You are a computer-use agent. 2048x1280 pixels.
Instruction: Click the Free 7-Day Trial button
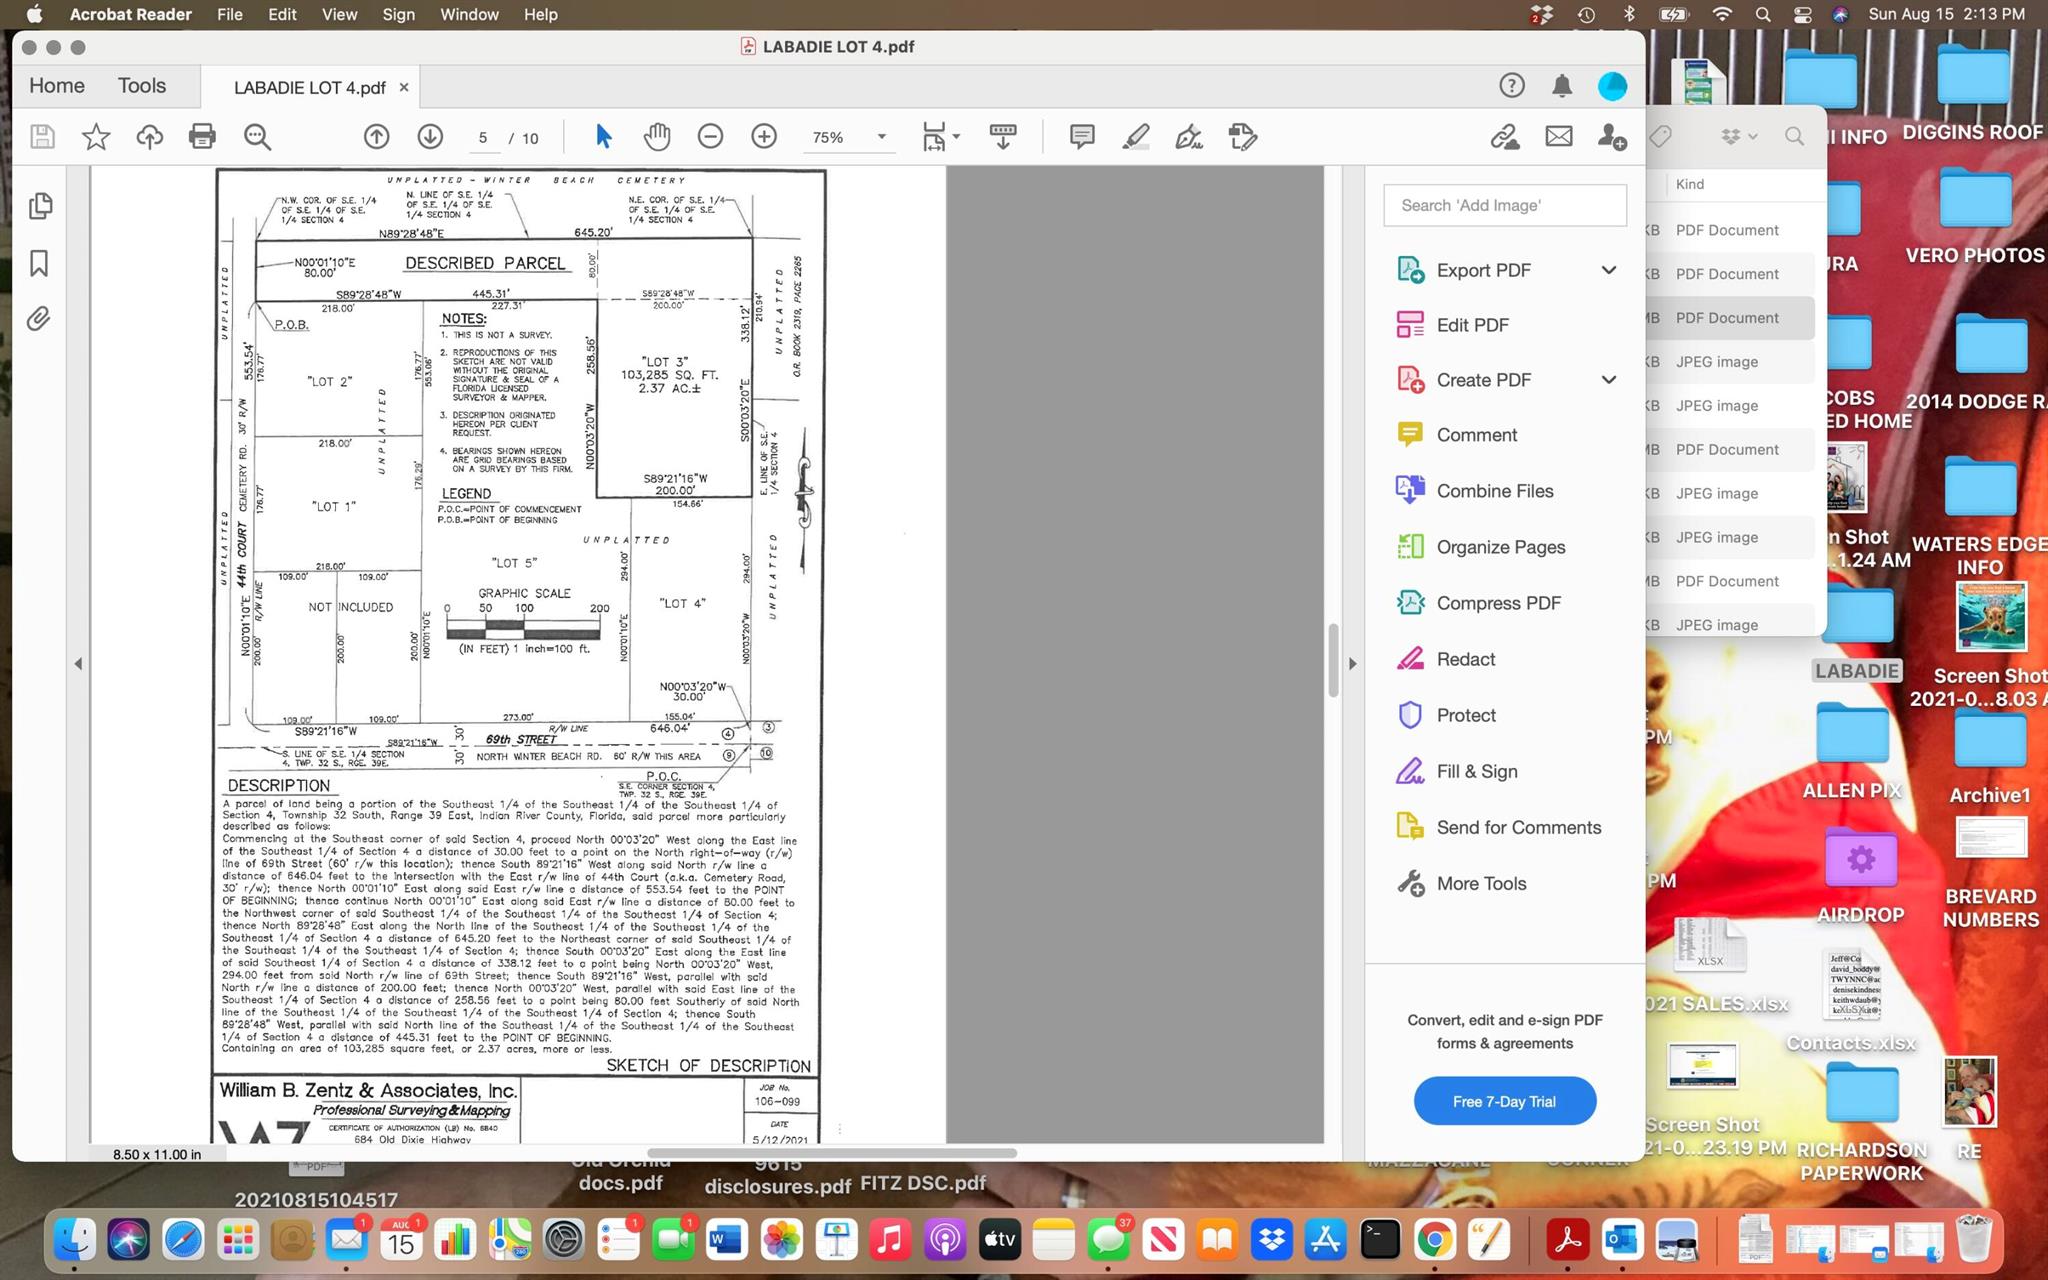pyautogui.click(x=1504, y=1101)
